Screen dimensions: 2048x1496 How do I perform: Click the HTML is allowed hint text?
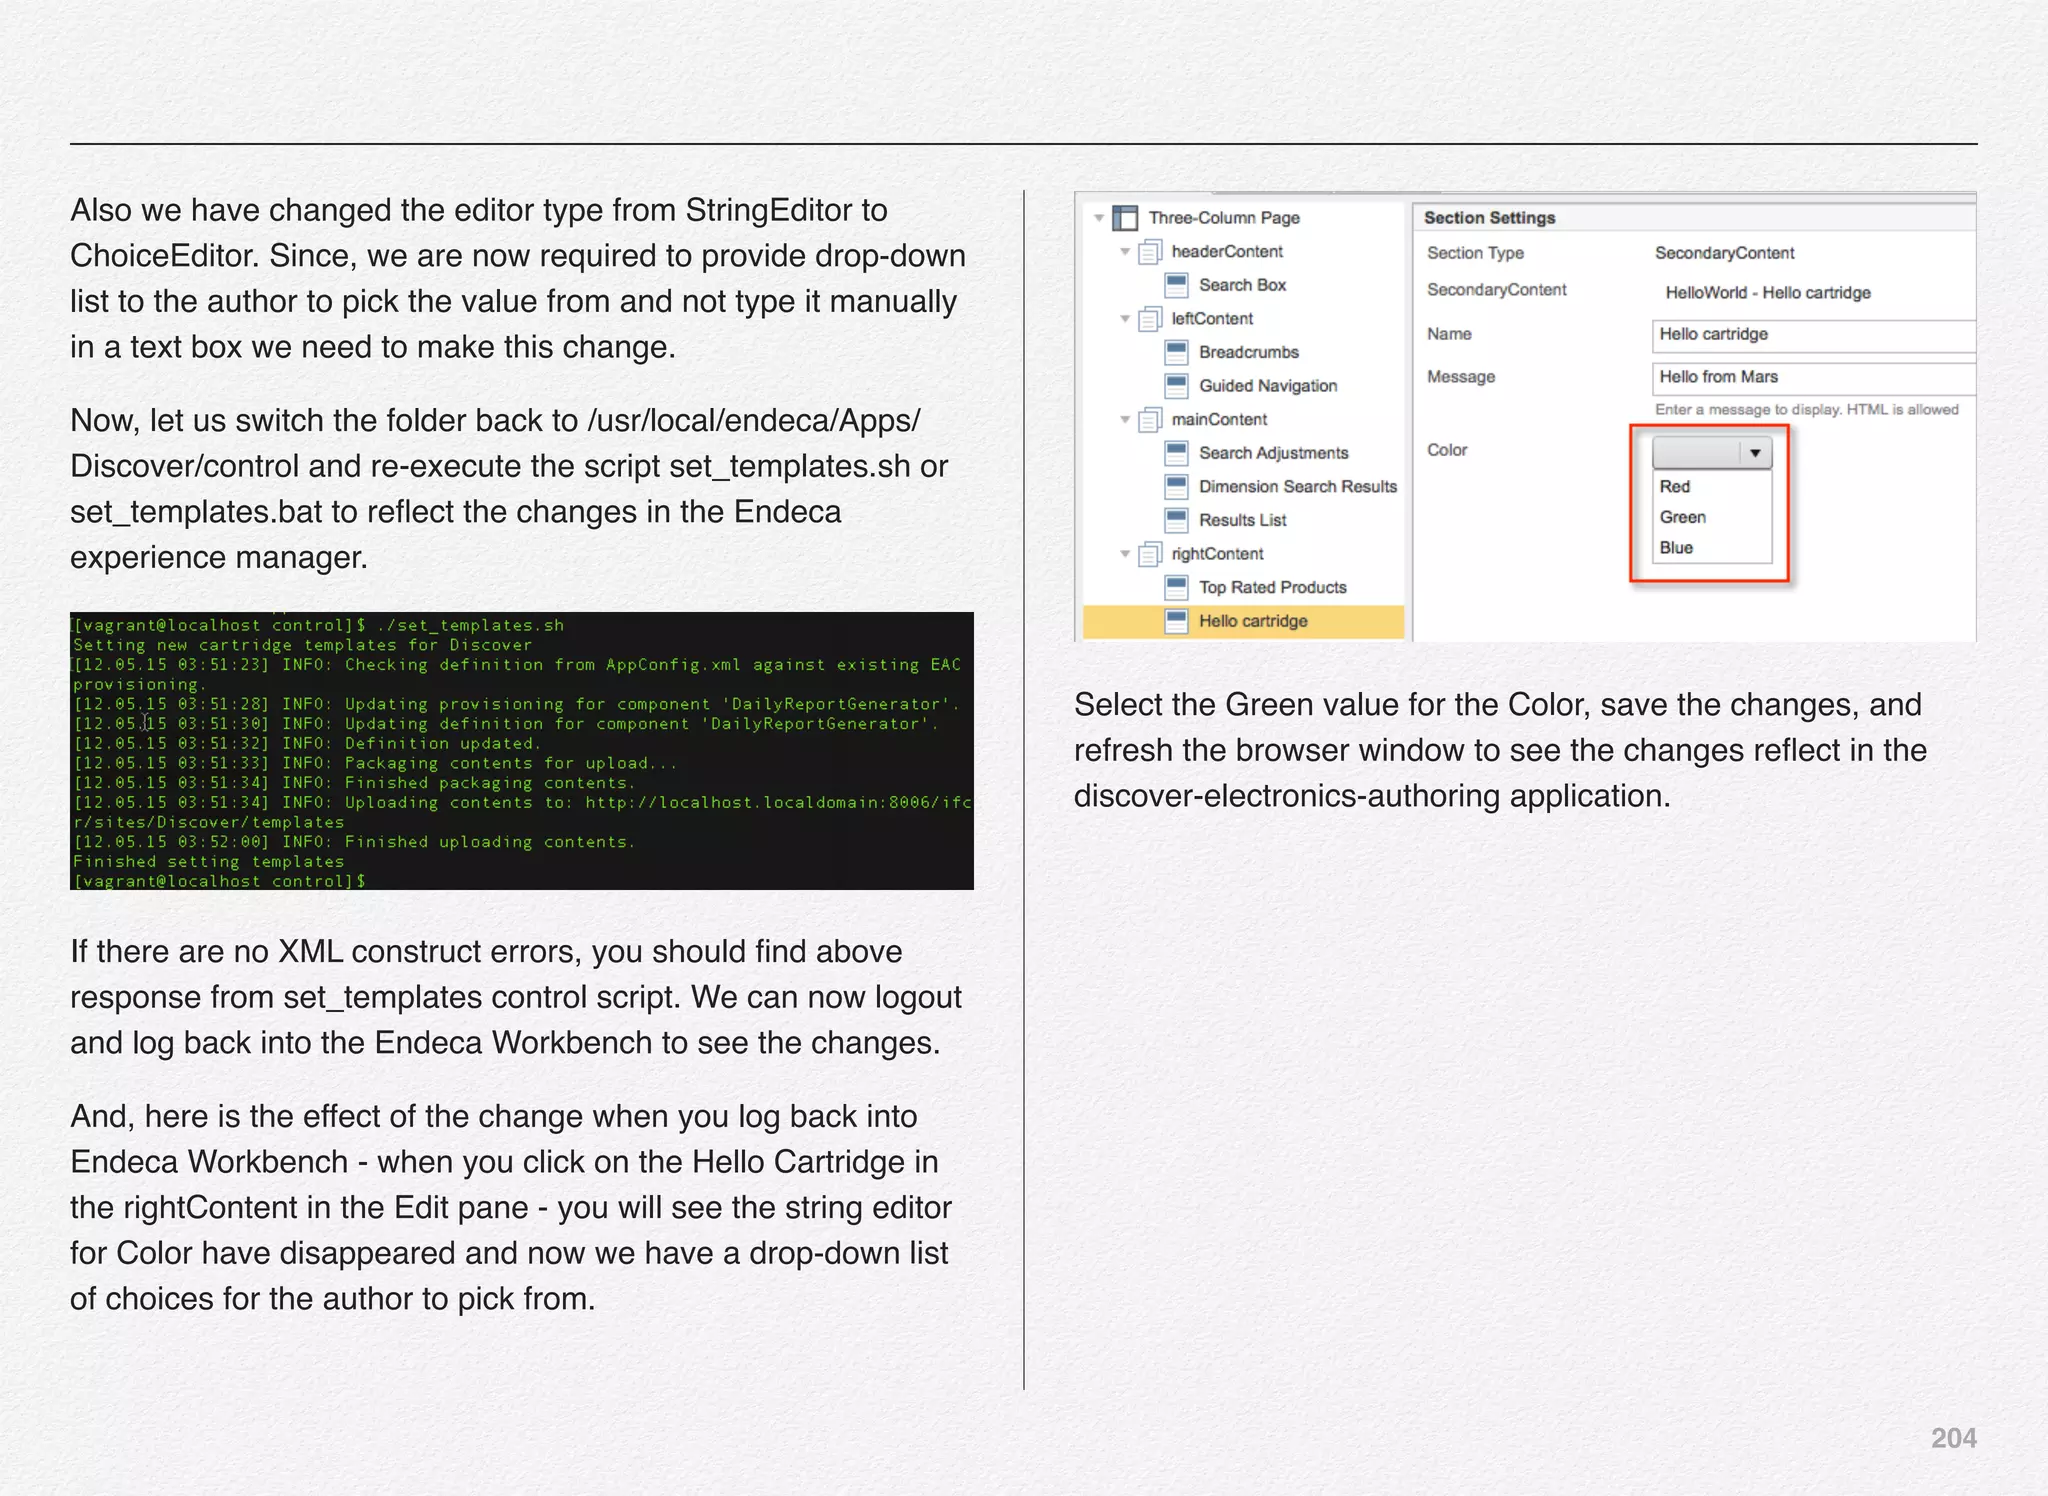tap(1806, 410)
